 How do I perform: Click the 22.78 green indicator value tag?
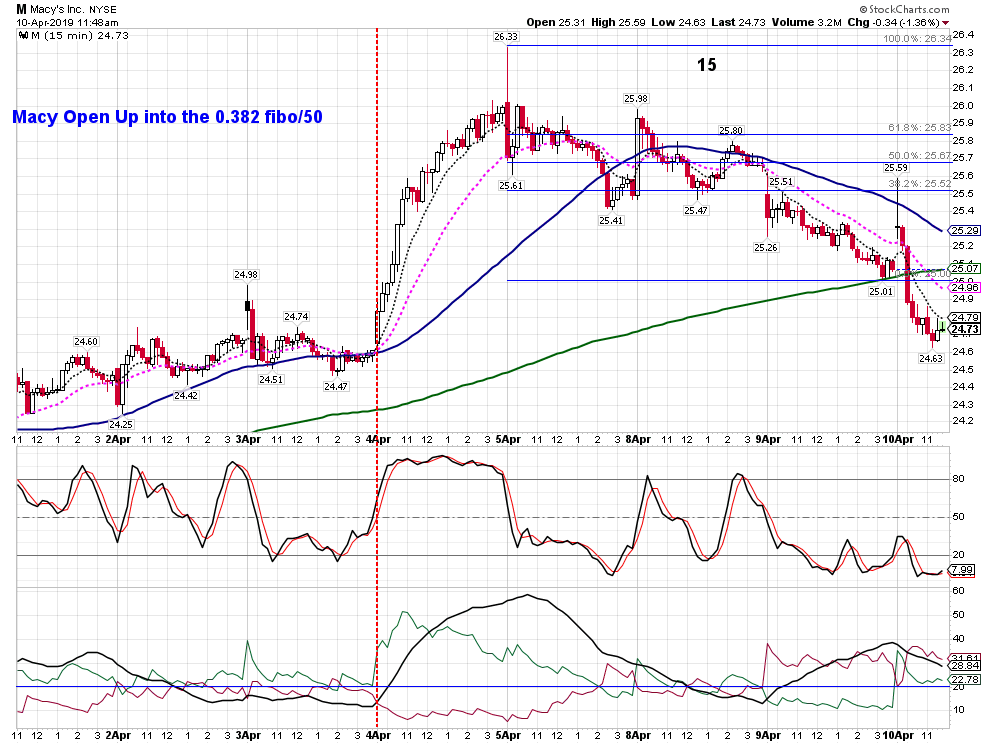click(x=965, y=680)
